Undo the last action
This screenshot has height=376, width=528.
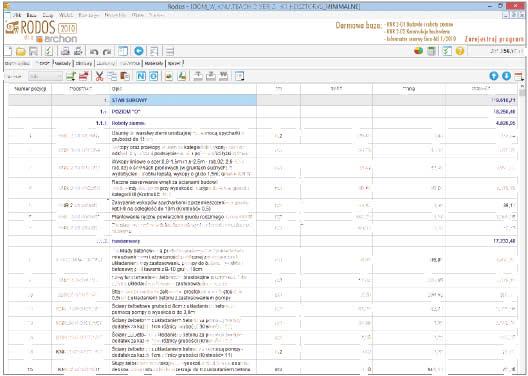tap(94, 52)
